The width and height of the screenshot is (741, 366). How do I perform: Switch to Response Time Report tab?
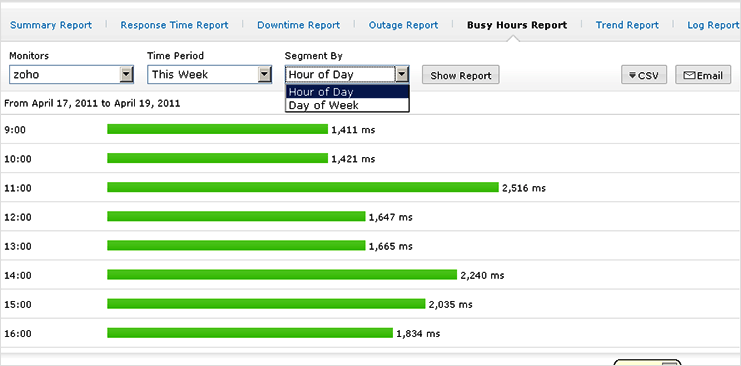click(x=174, y=25)
